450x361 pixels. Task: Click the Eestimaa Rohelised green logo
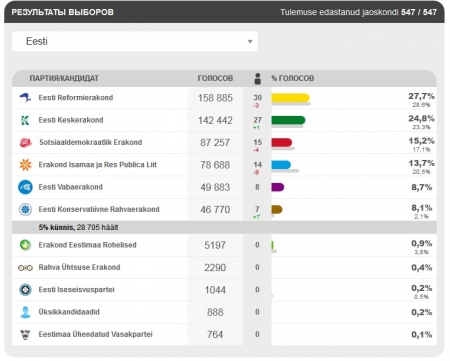click(25, 245)
